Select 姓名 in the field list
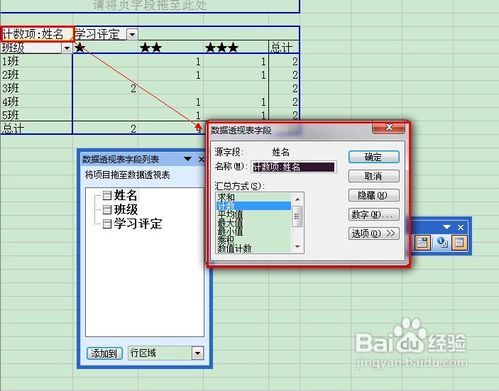 click(x=125, y=195)
